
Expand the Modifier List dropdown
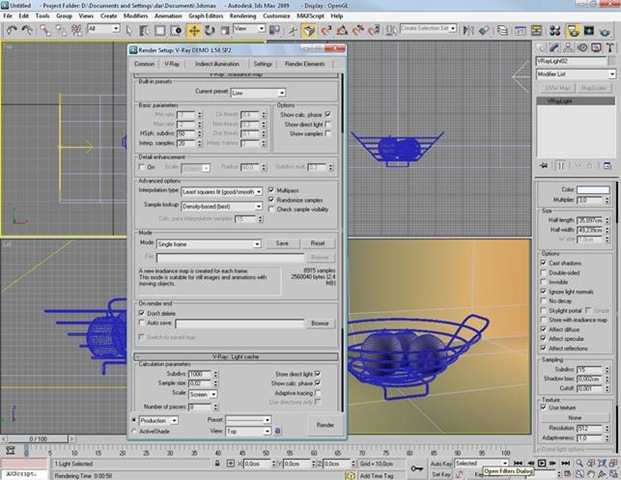click(x=578, y=75)
